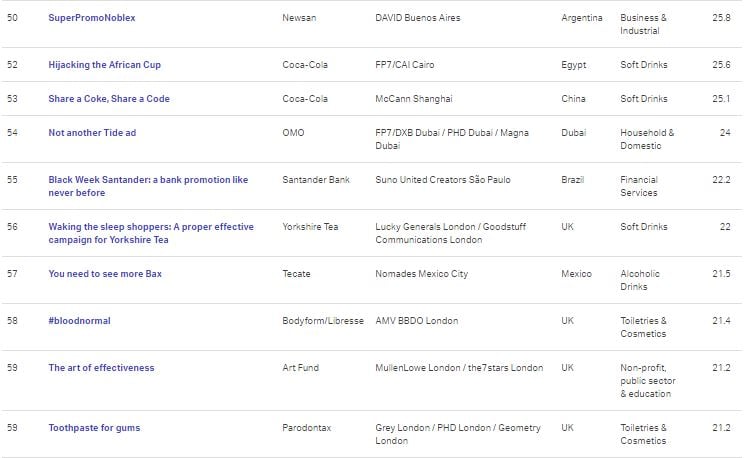Click the Parodontax brand cell
Screen dimensions: 752x458
[307, 428]
